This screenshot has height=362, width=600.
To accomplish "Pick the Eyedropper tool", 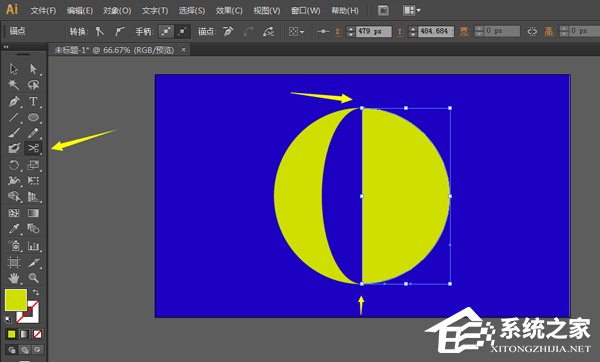I will tap(14, 229).
